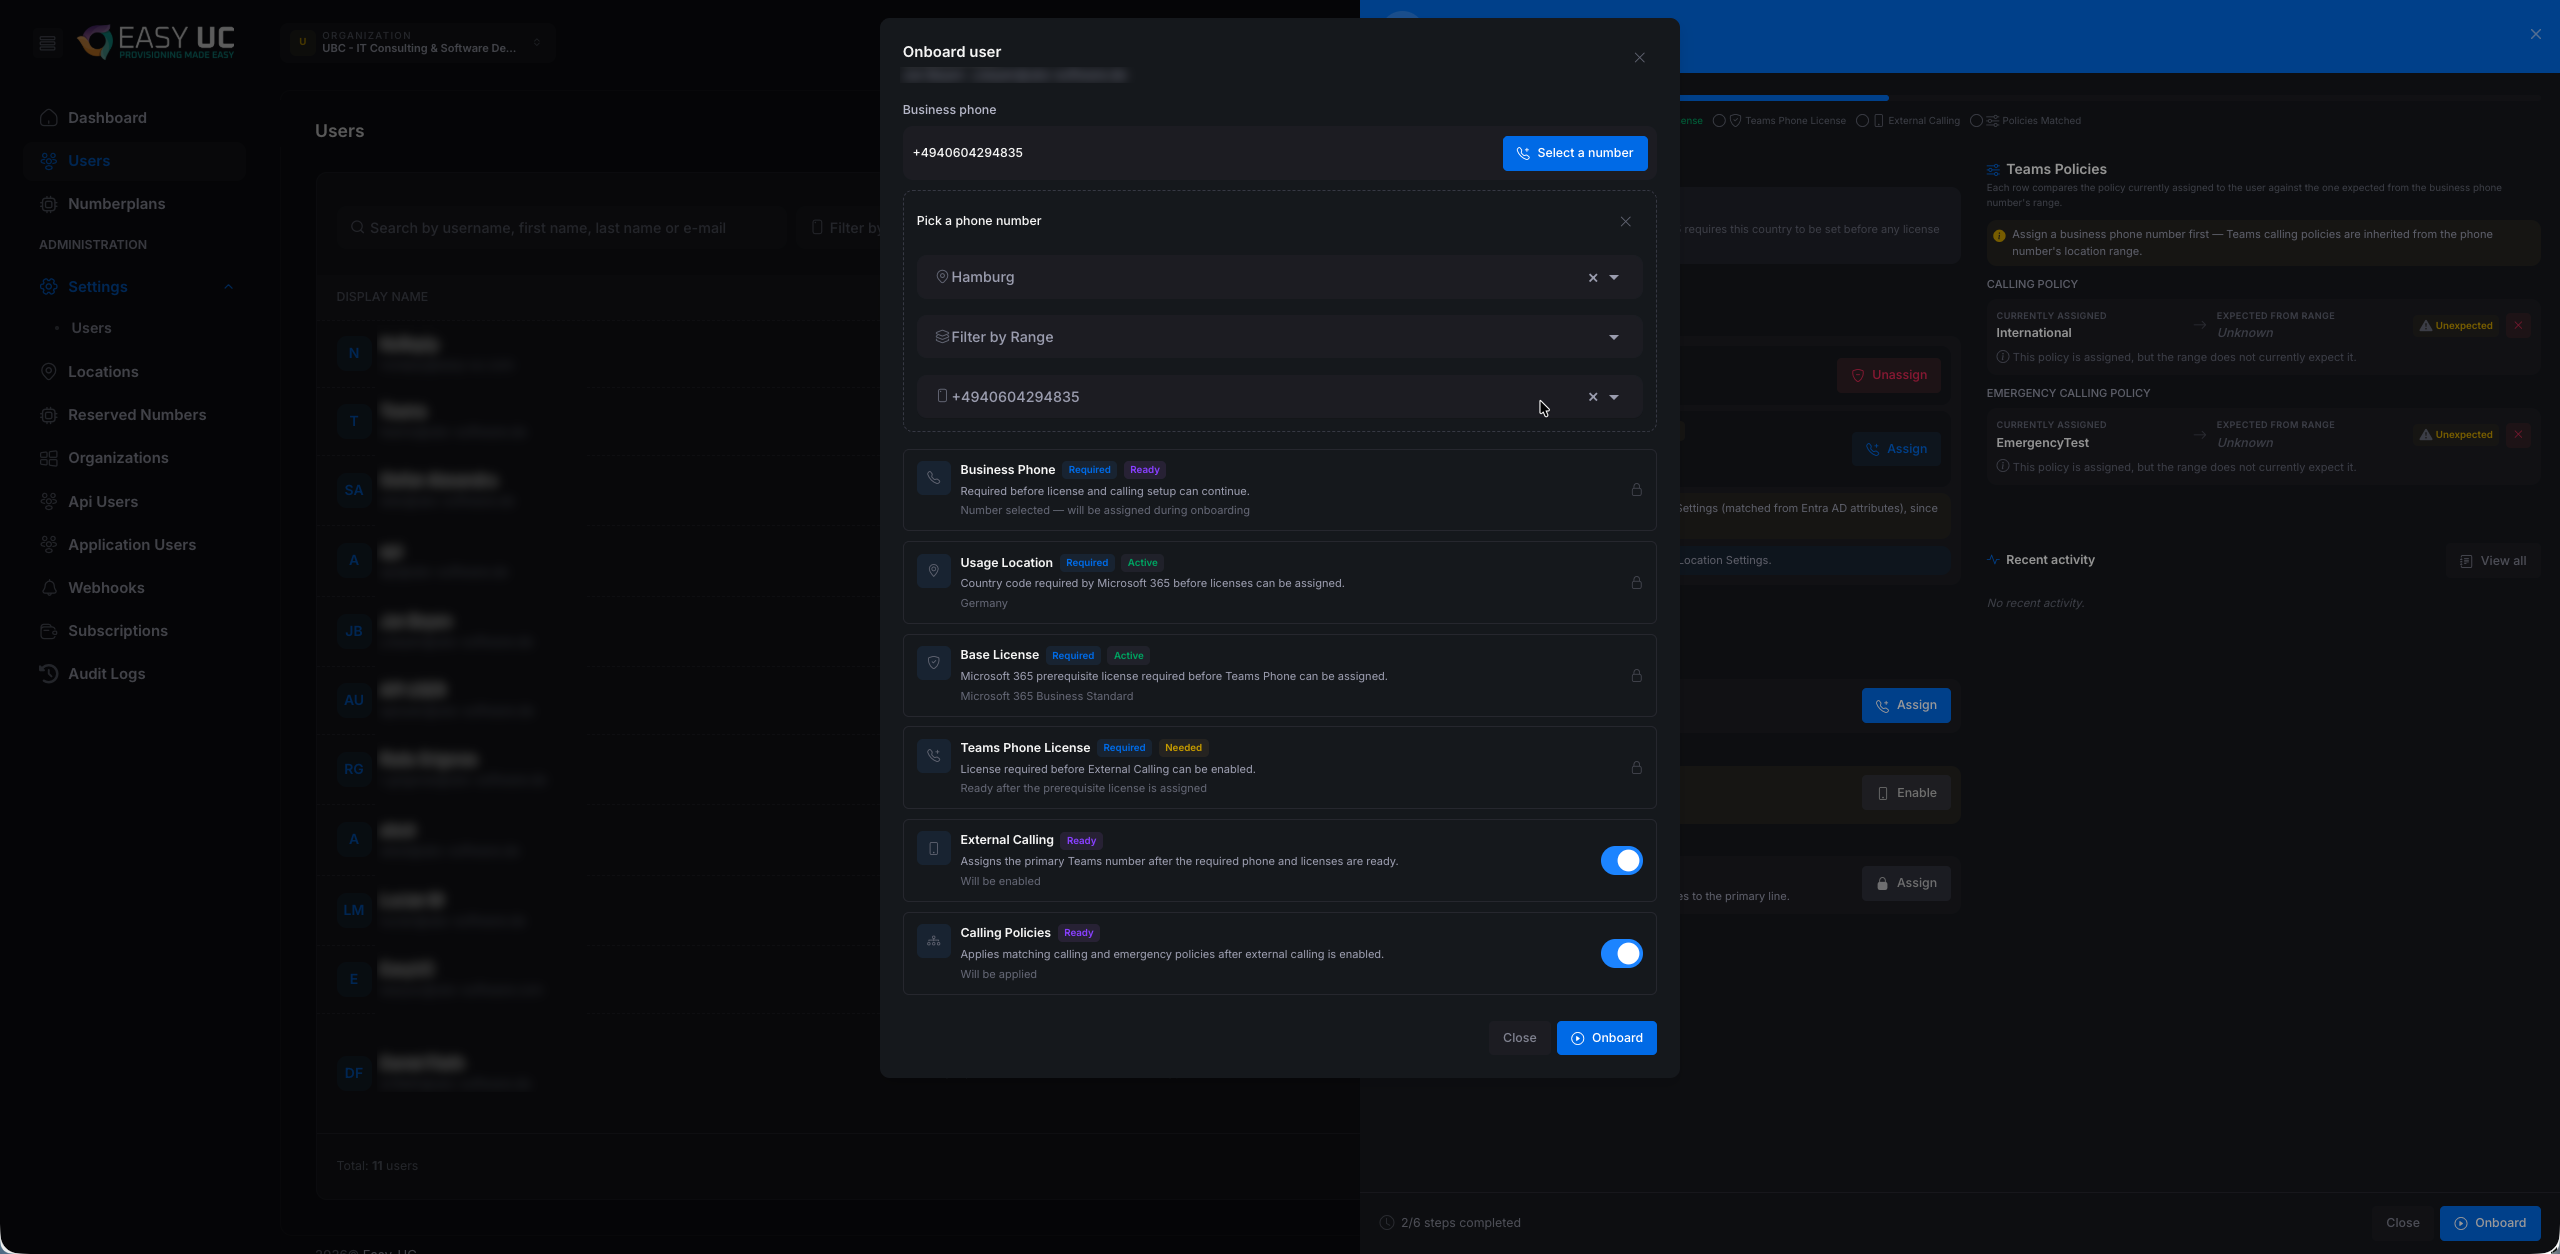Screen dimensions: 2560x1254
Task: Click the Policies Matched step indicator
Action: pos(2026,121)
